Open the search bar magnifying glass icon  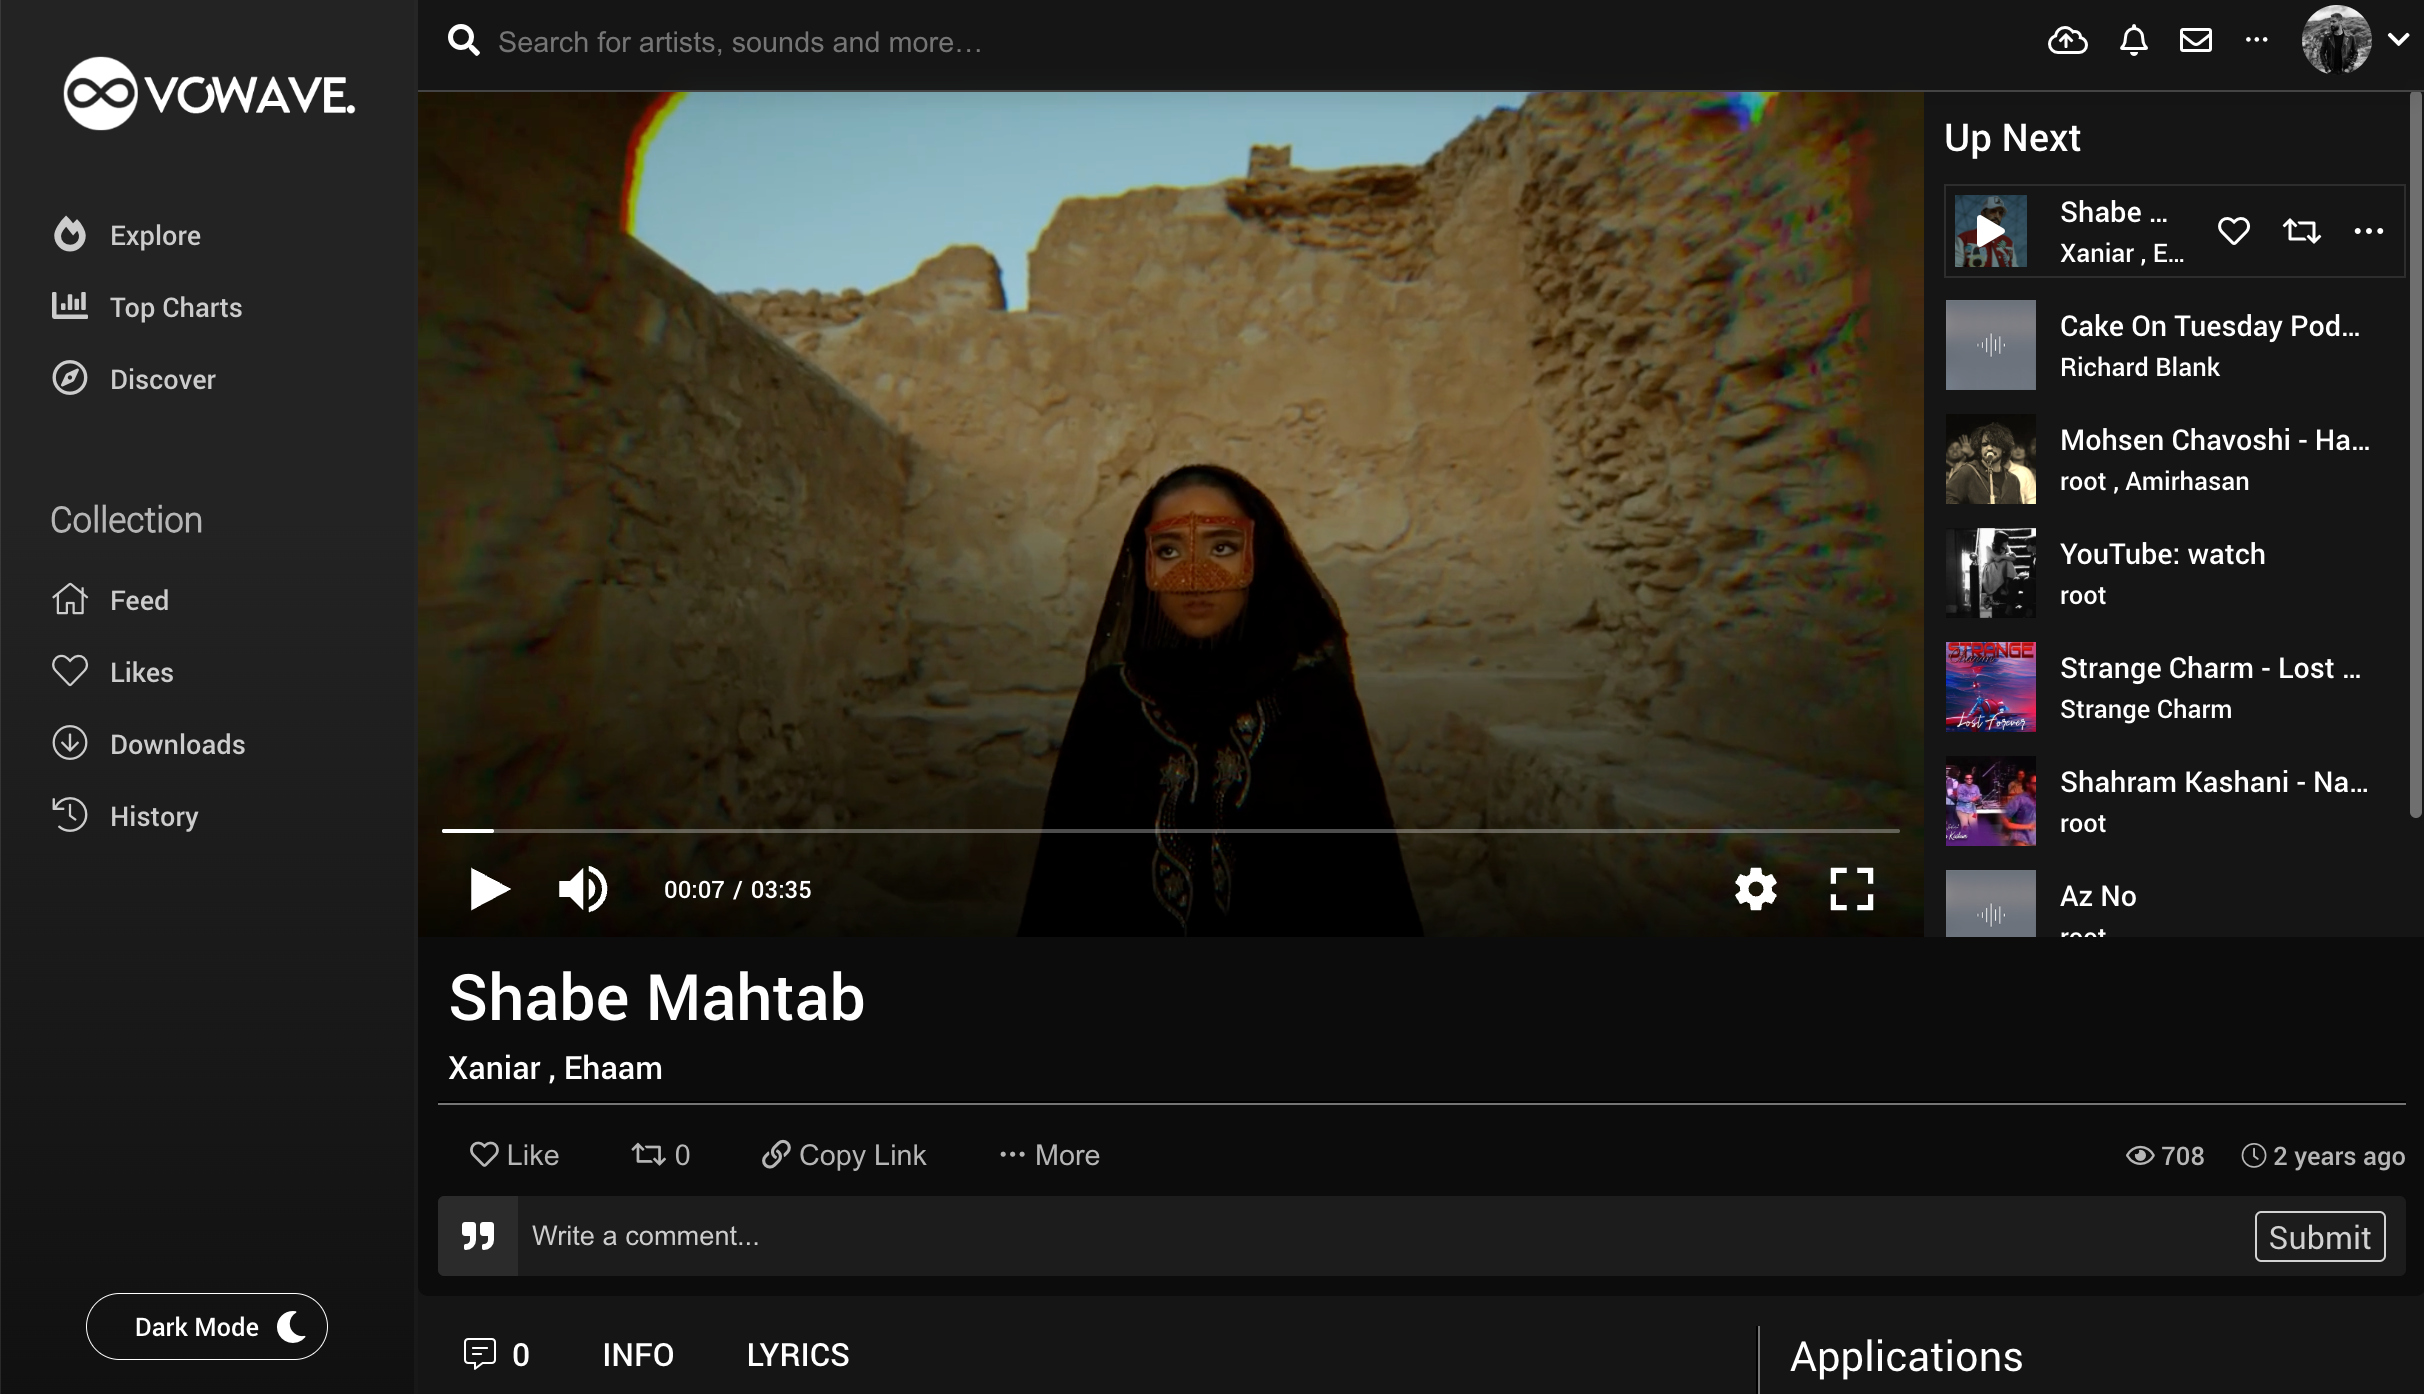464,40
